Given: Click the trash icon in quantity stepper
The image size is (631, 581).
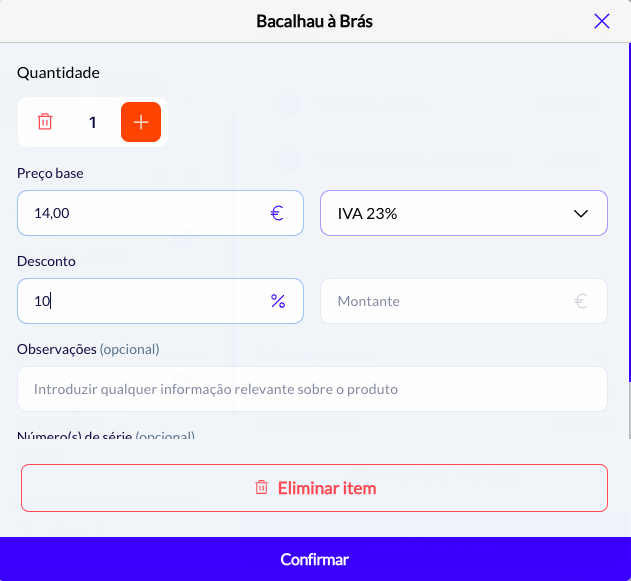Looking at the screenshot, I should click(x=45, y=122).
